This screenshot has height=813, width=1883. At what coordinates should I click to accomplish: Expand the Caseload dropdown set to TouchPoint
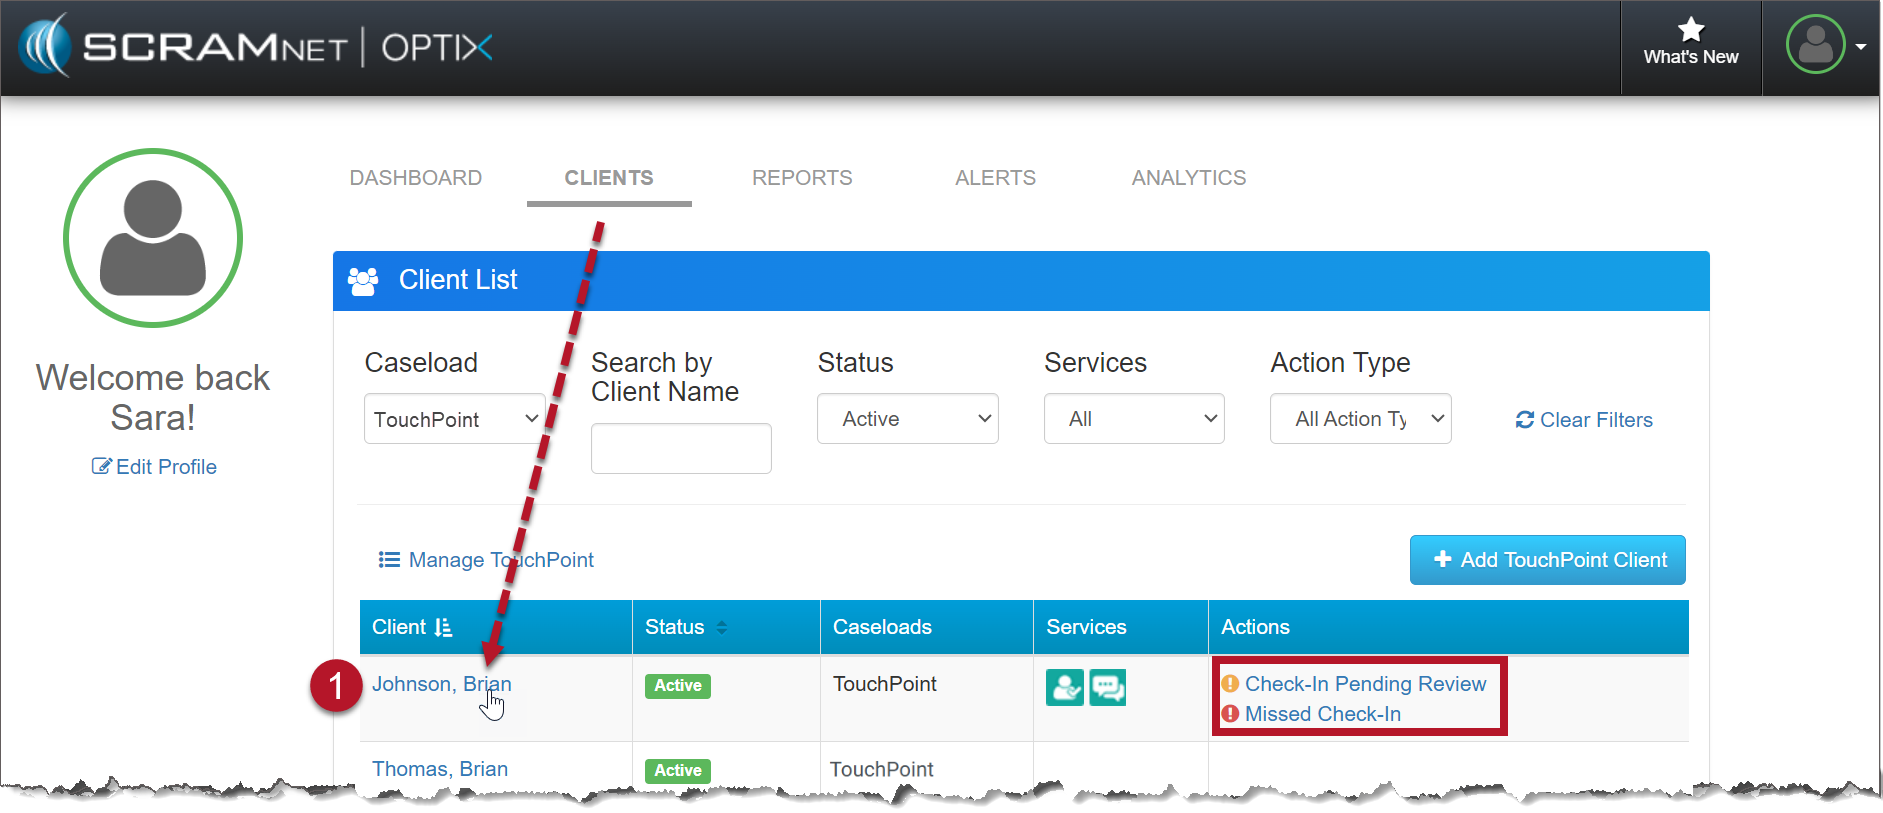[x=455, y=419]
